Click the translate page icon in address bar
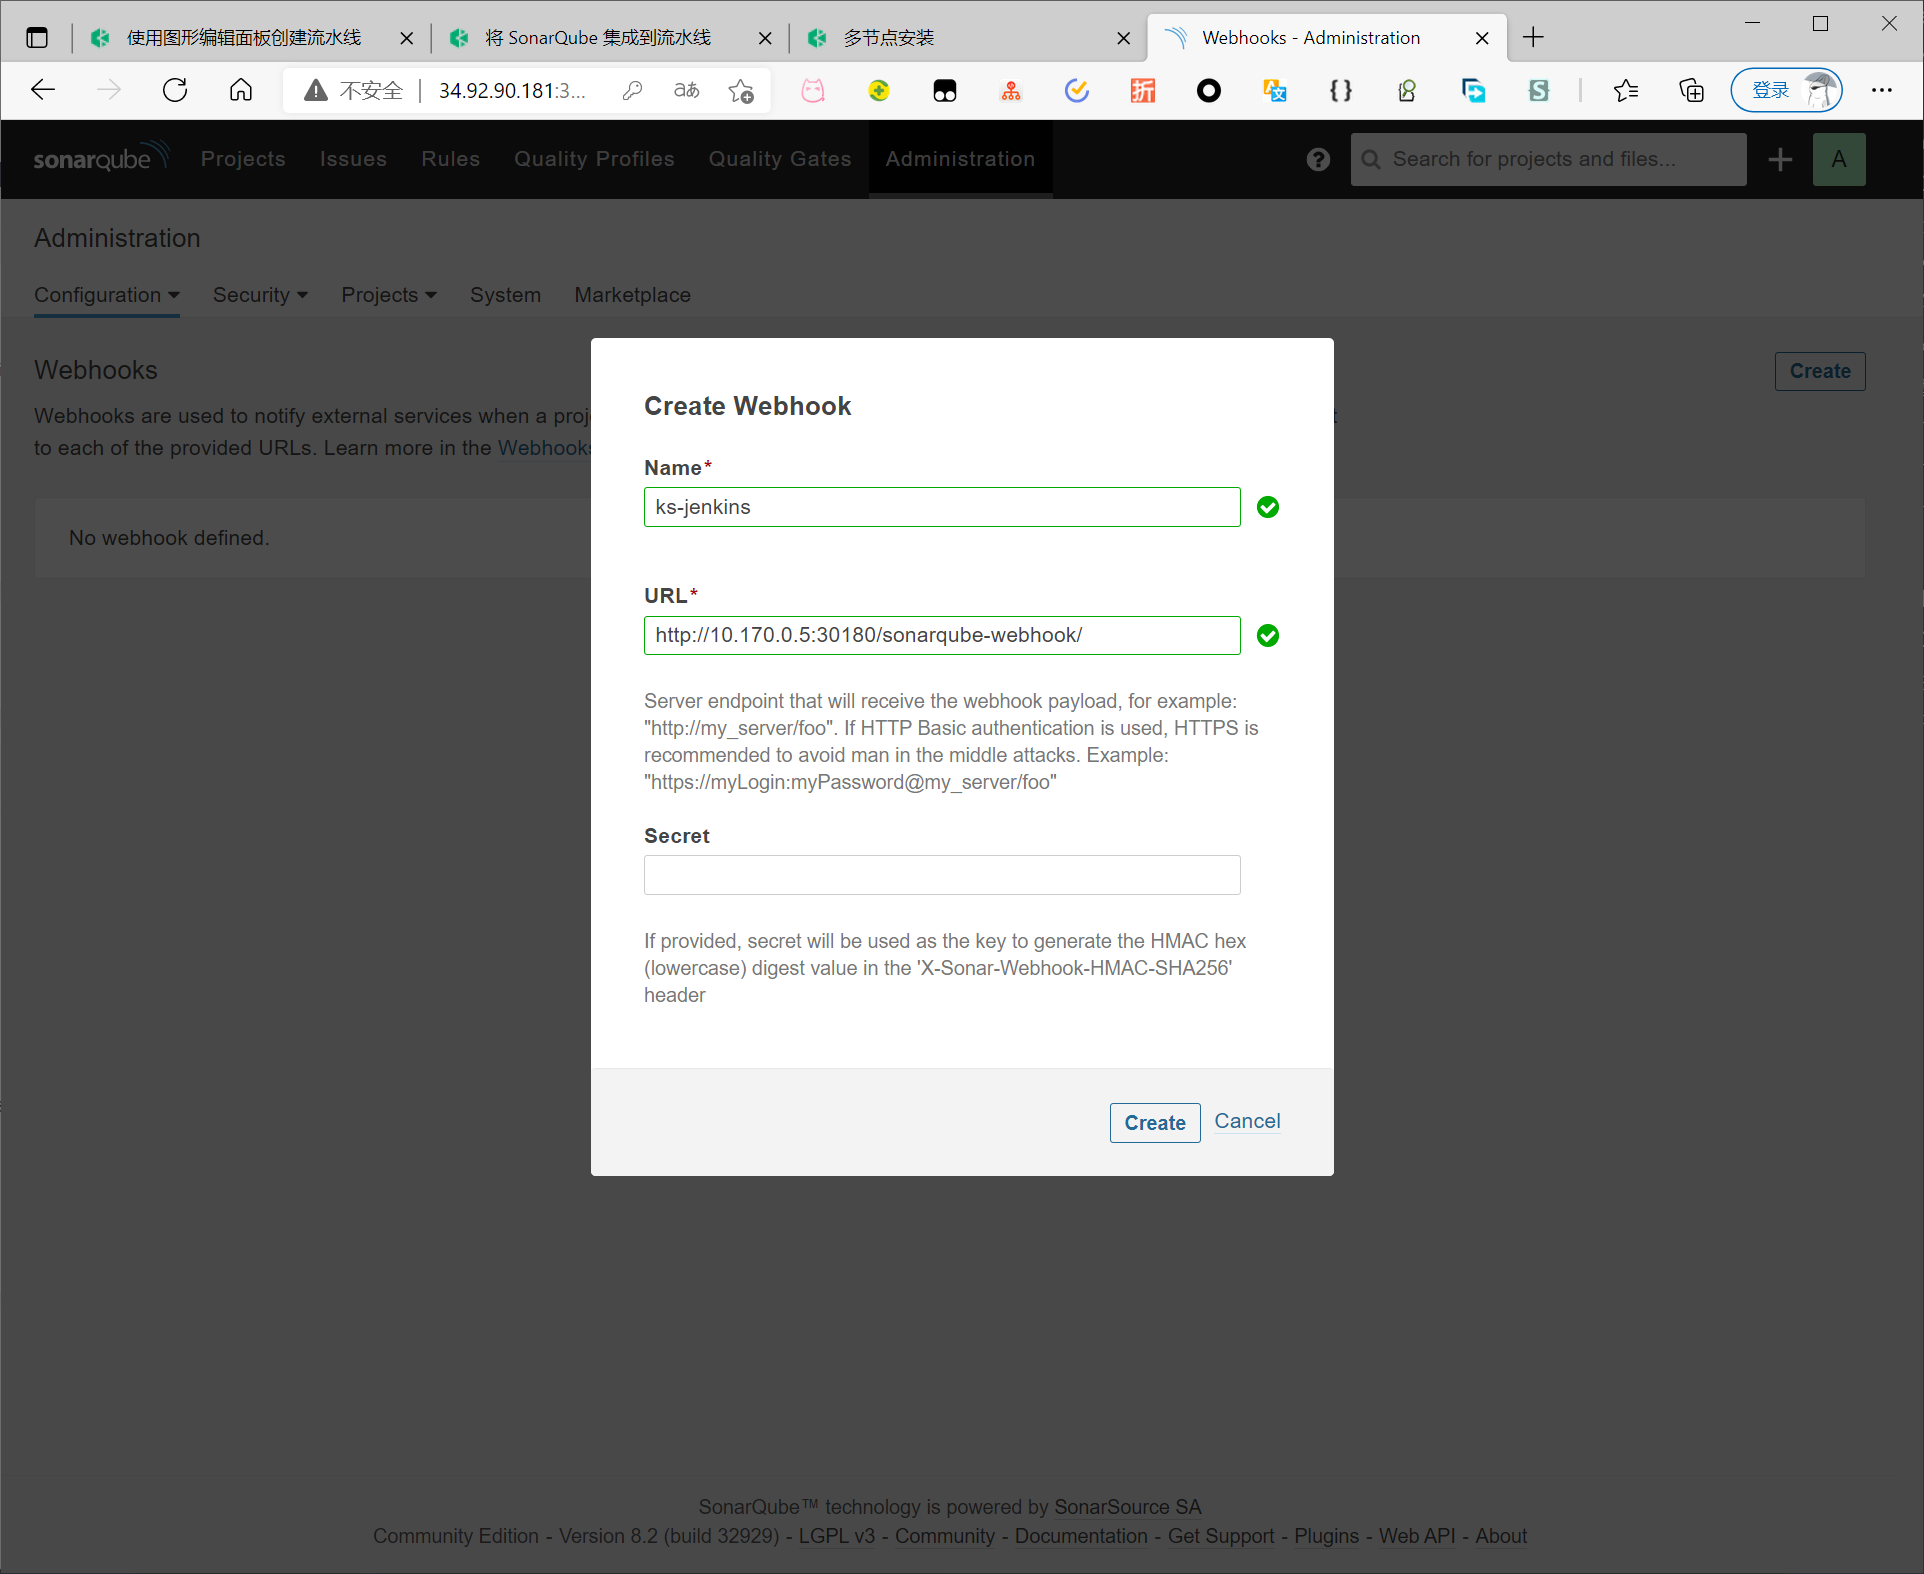 (x=686, y=91)
